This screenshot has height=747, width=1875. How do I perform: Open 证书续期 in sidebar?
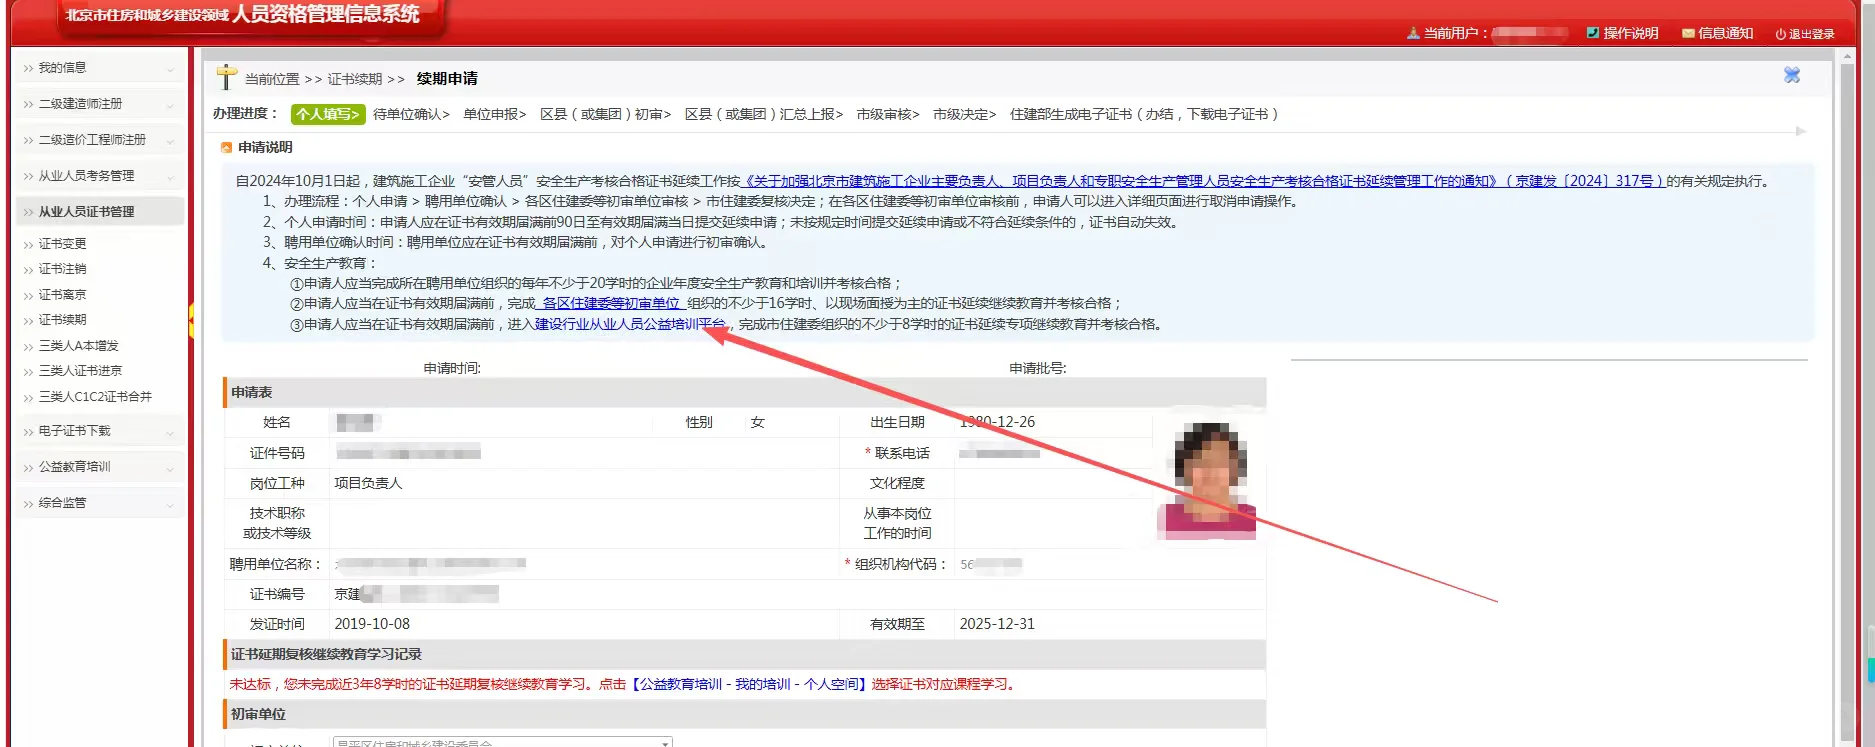(62, 320)
